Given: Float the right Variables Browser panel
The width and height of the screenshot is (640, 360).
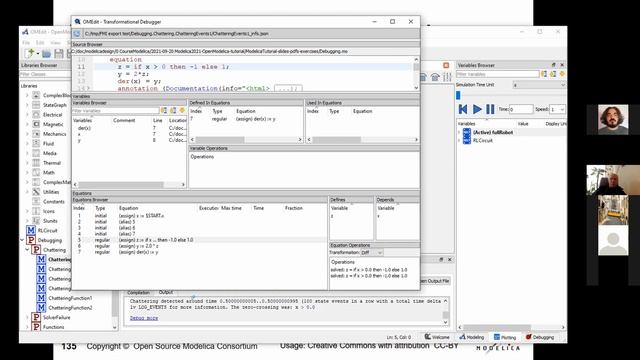Looking at the screenshot, I should [554, 65].
